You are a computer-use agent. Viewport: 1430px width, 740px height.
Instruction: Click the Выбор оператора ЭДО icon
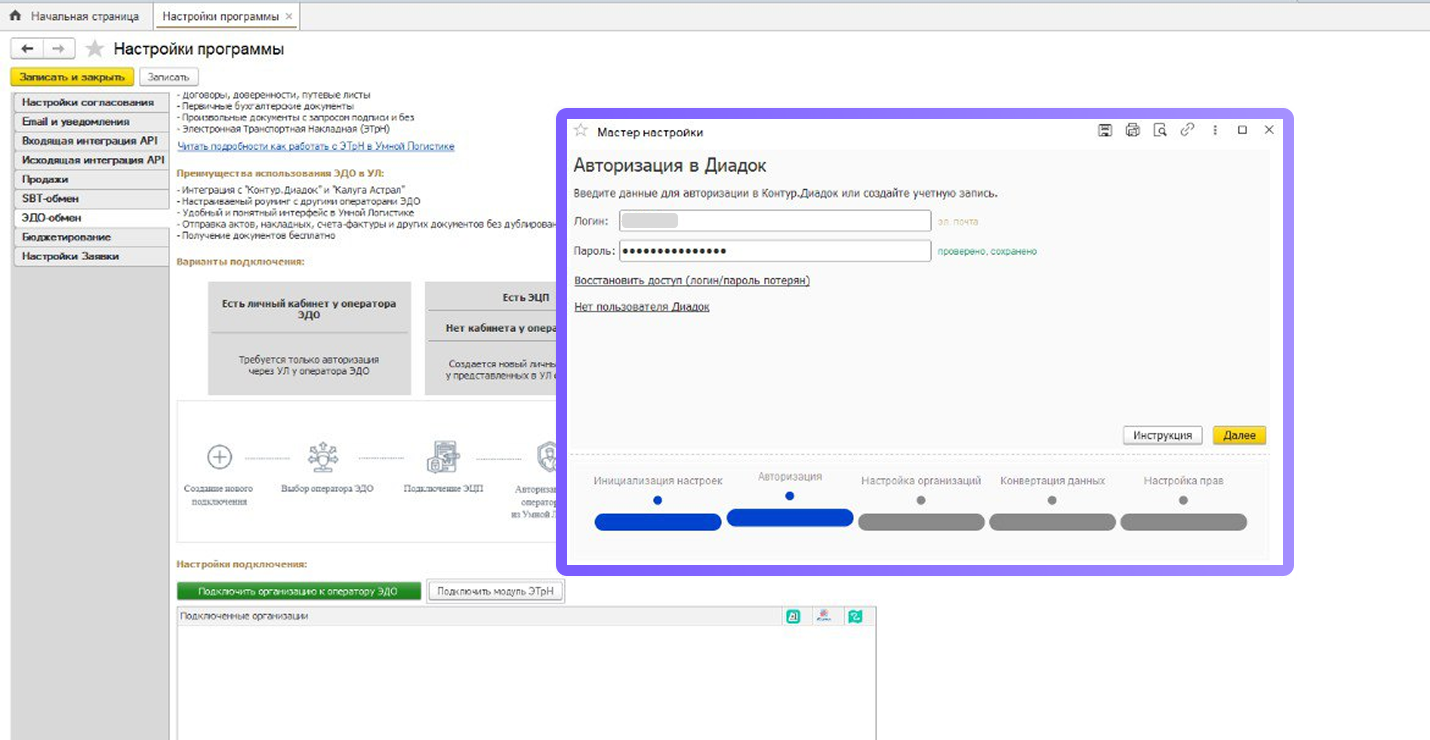(x=322, y=456)
